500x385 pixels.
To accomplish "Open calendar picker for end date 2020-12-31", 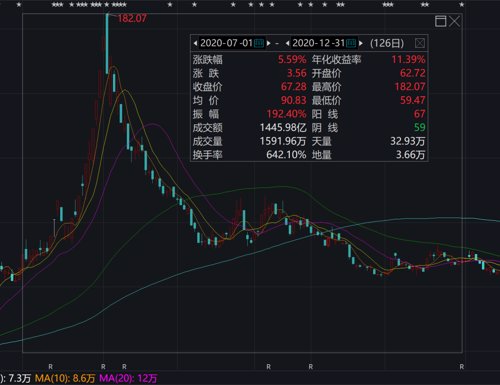I will [351, 43].
